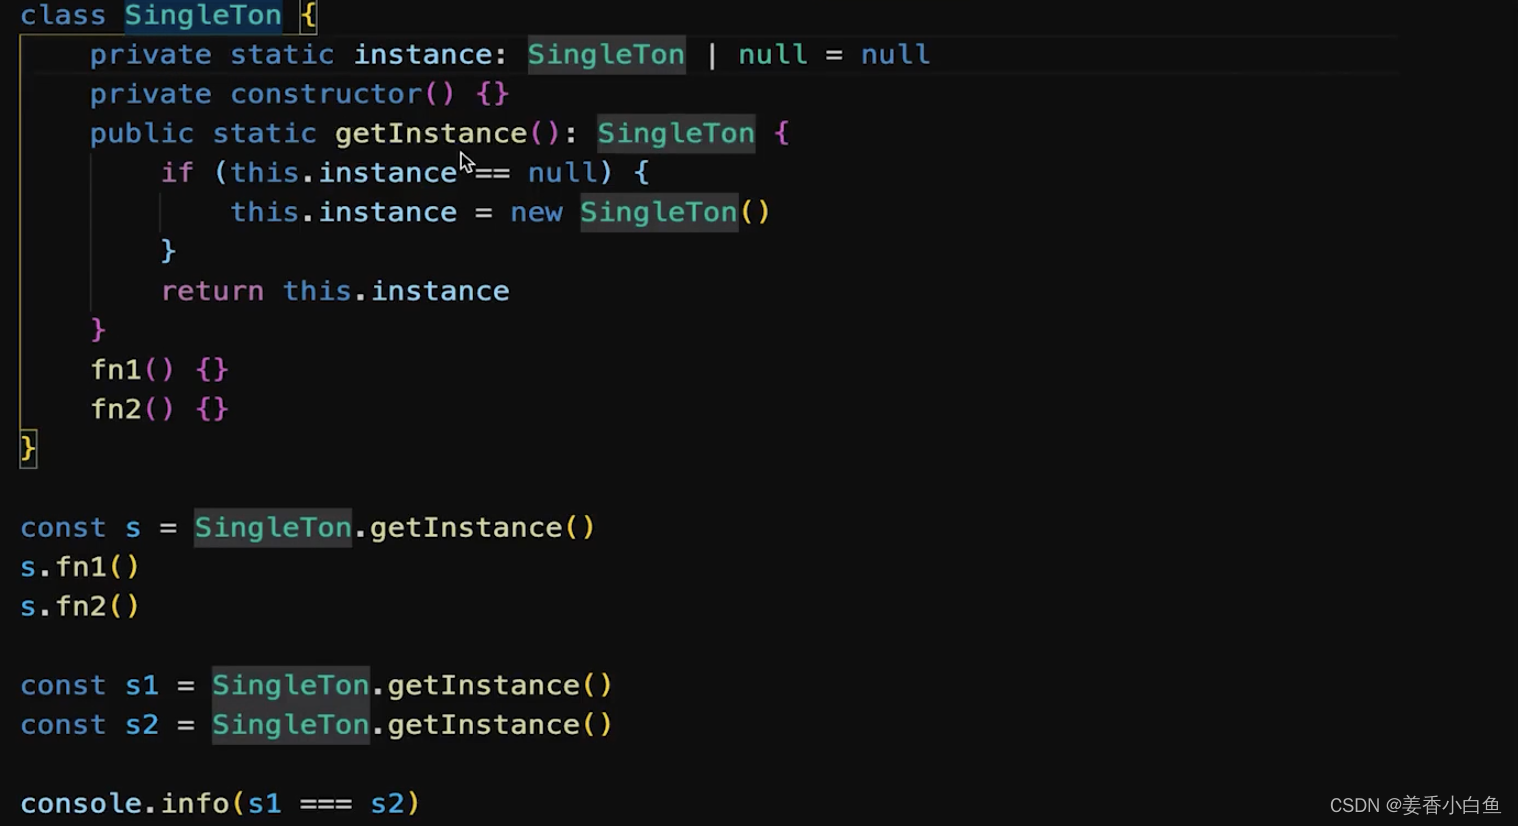This screenshot has height=826, width=1518.
Task: Click the 'info' method in console.info
Action: click(196, 803)
